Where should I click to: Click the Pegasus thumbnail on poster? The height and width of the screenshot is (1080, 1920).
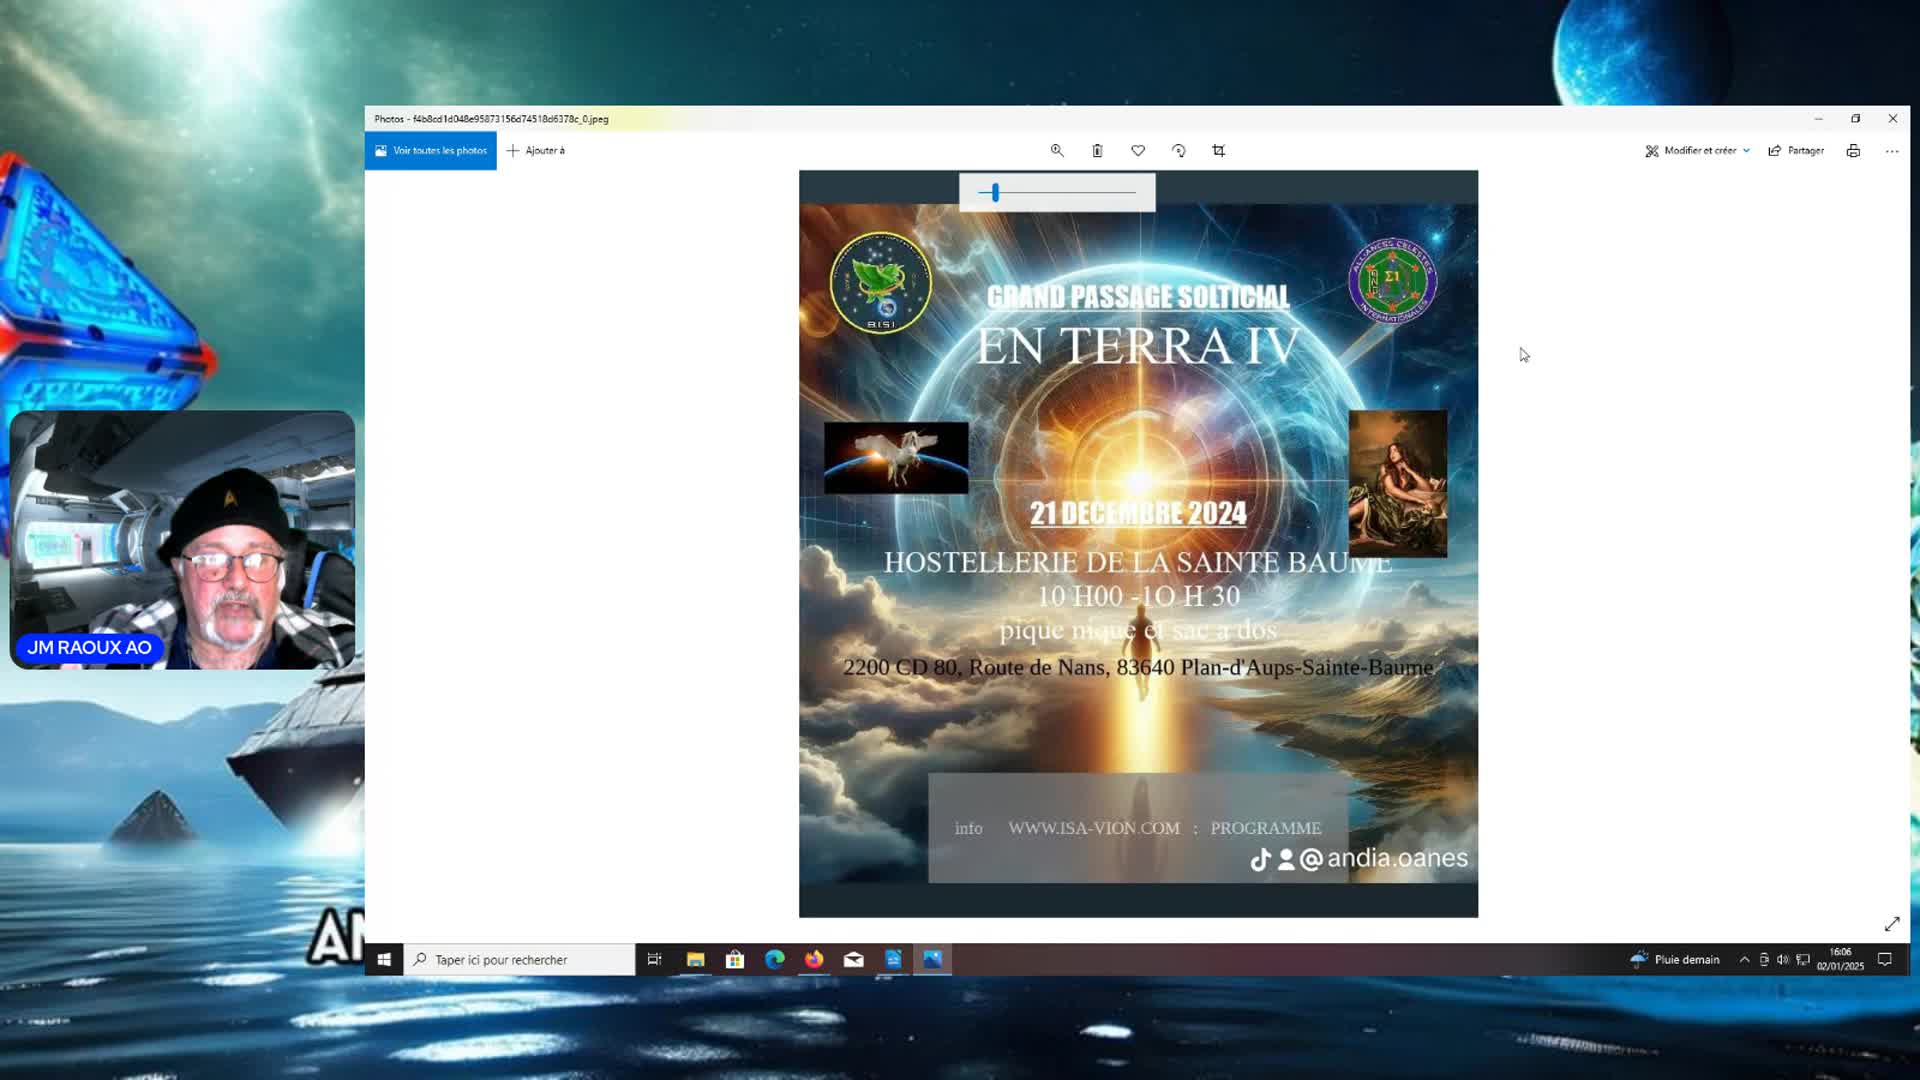(896, 458)
